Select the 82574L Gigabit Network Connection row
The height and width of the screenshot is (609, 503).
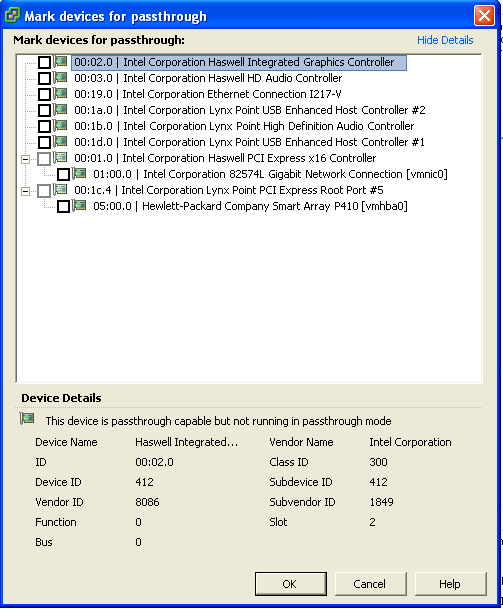270,174
